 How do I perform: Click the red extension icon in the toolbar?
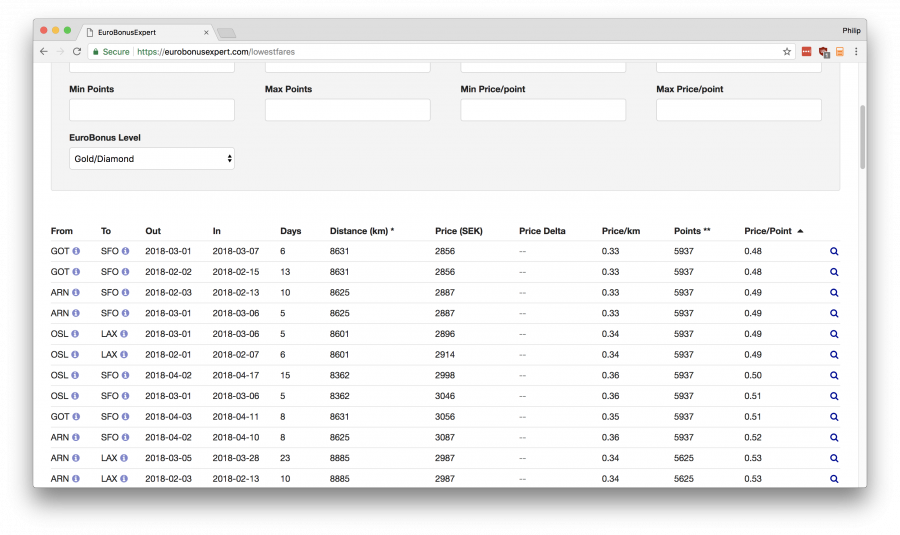(x=806, y=51)
